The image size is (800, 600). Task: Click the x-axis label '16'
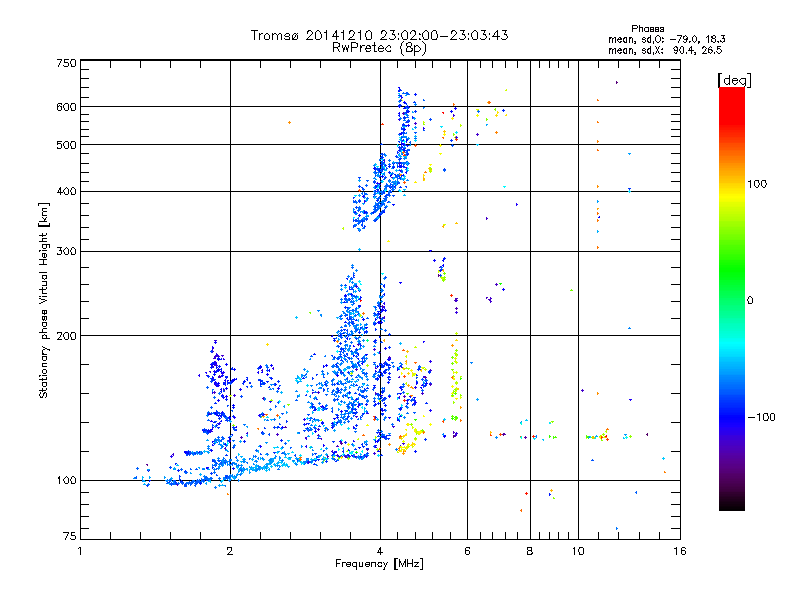click(680, 551)
